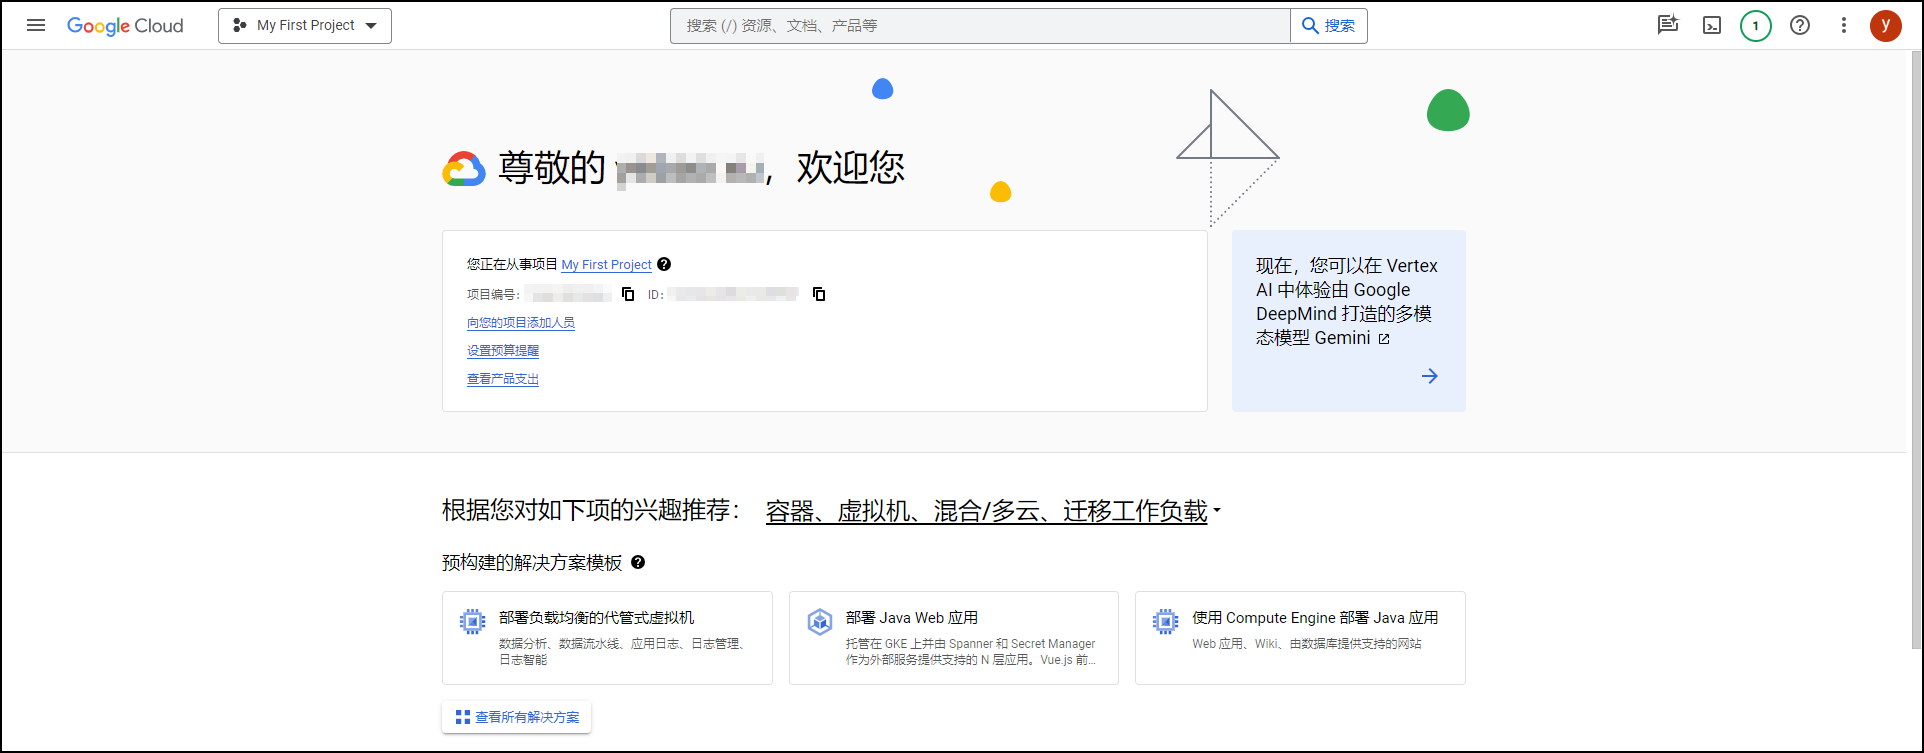Open 部署负载均衡的代管式虚拟机 template card

(x=607, y=638)
